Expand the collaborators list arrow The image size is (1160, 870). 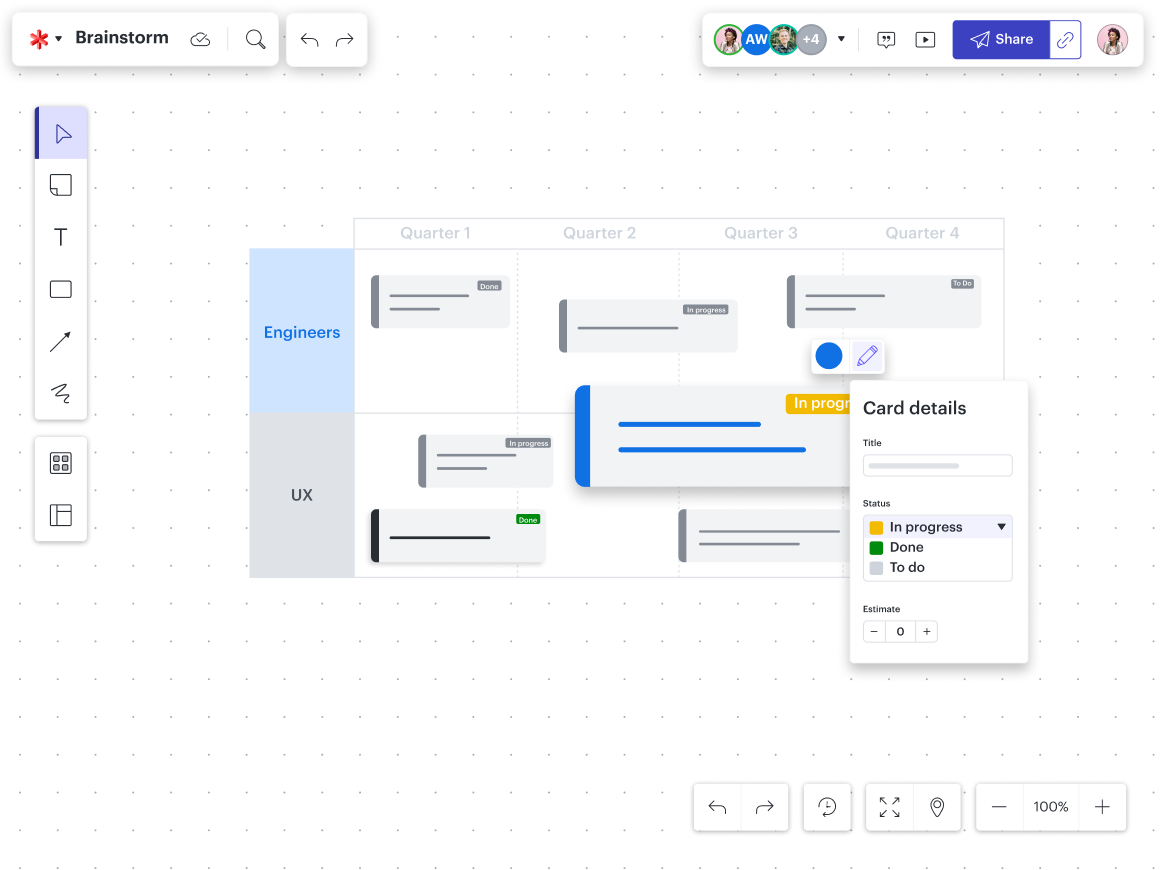pos(841,40)
